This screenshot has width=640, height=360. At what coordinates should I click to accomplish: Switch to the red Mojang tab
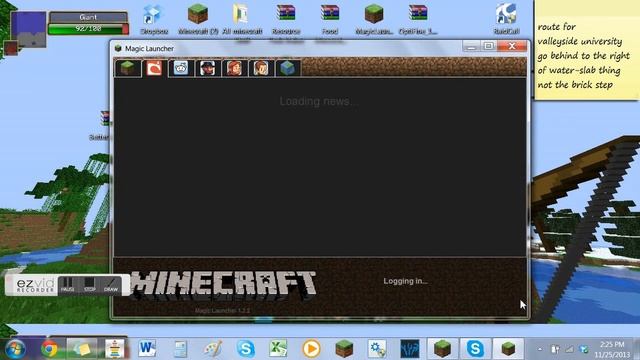point(154,68)
